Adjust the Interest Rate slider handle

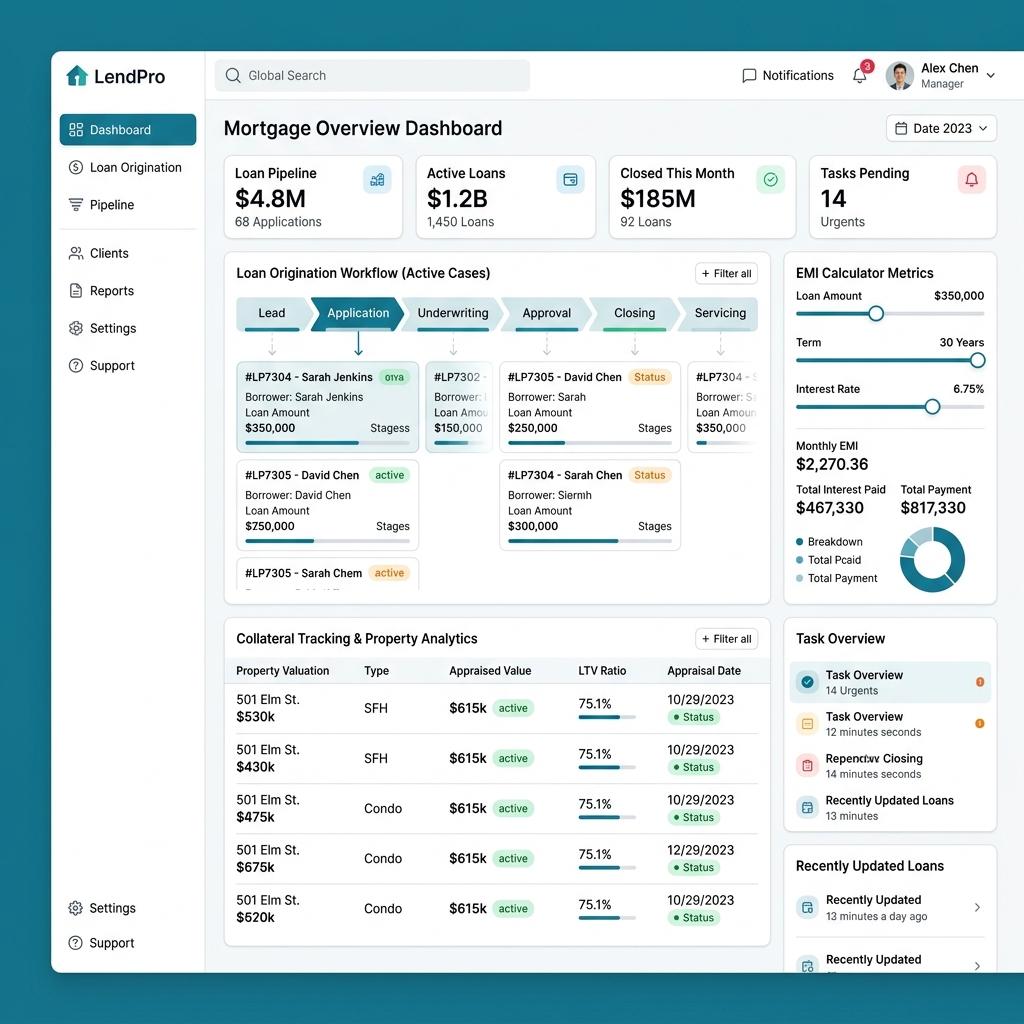[932, 407]
